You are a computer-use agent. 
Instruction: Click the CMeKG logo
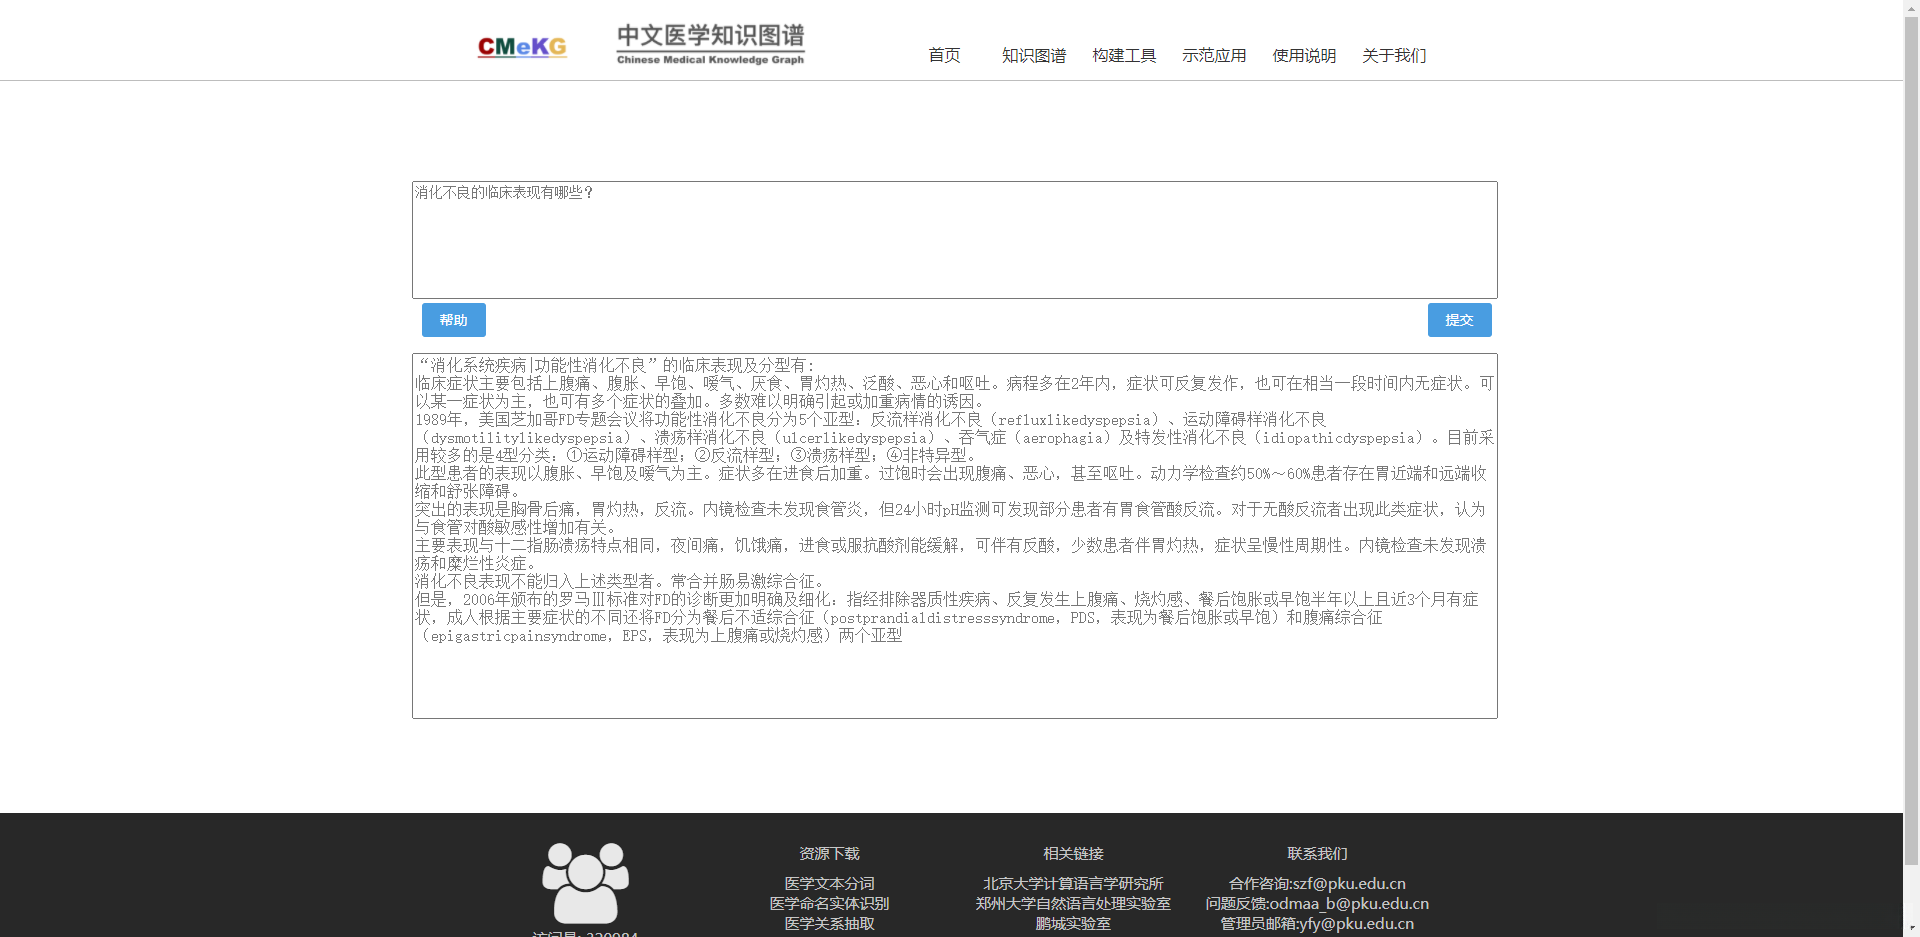pos(521,46)
